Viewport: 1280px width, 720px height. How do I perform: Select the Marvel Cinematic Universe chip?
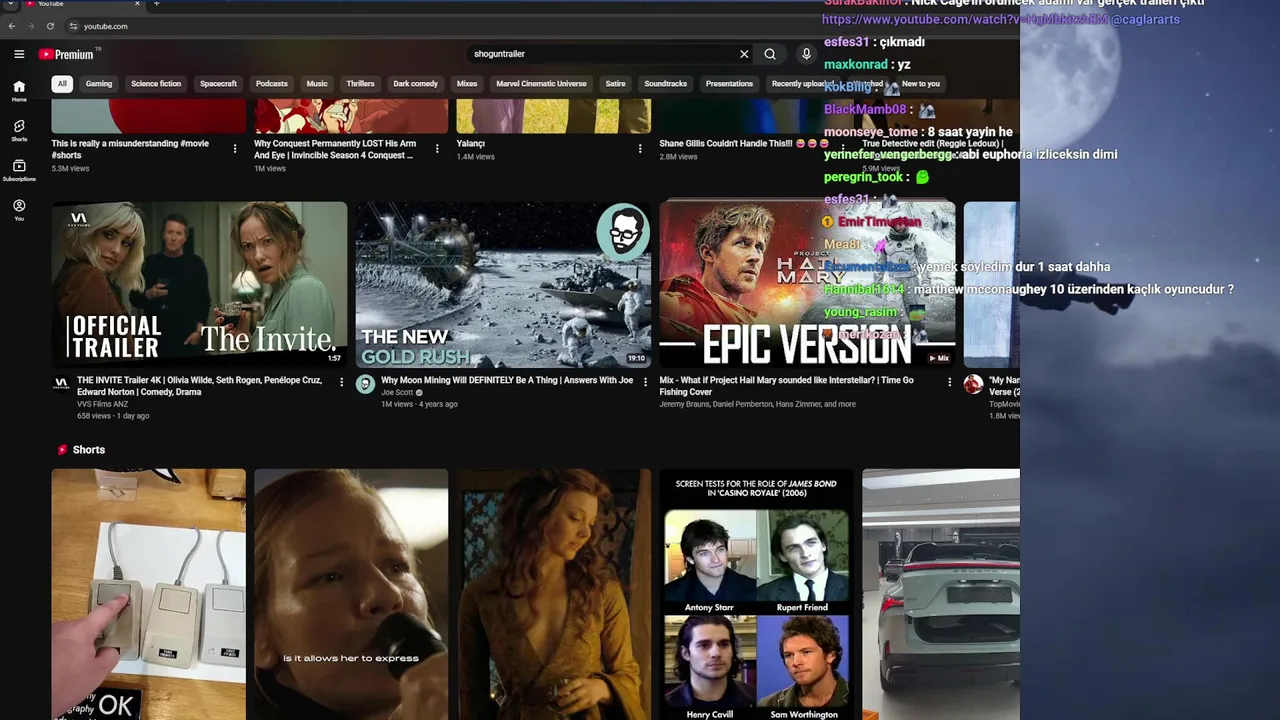click(x=541, y=84)
